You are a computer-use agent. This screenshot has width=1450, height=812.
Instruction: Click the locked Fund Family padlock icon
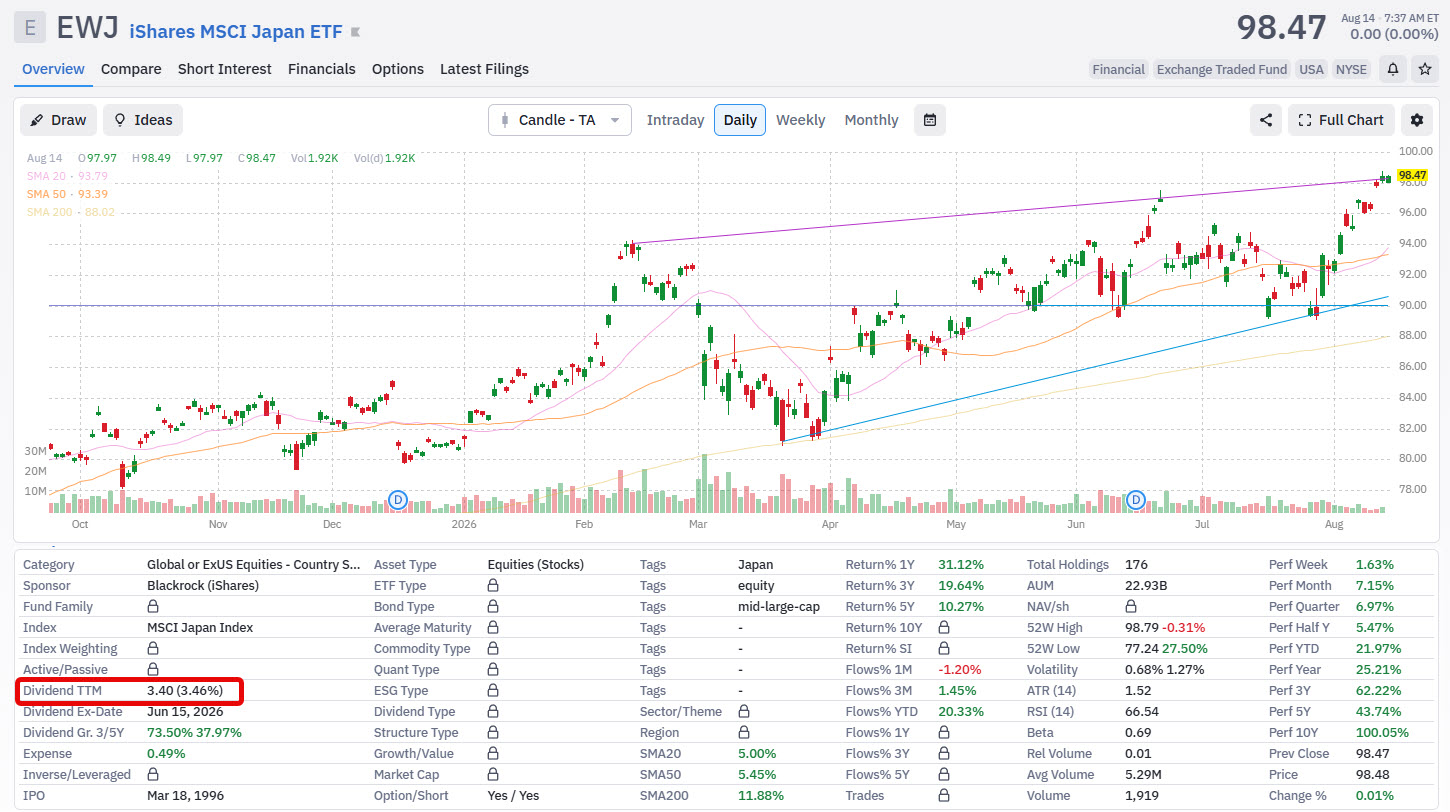[x=153, y=607]
